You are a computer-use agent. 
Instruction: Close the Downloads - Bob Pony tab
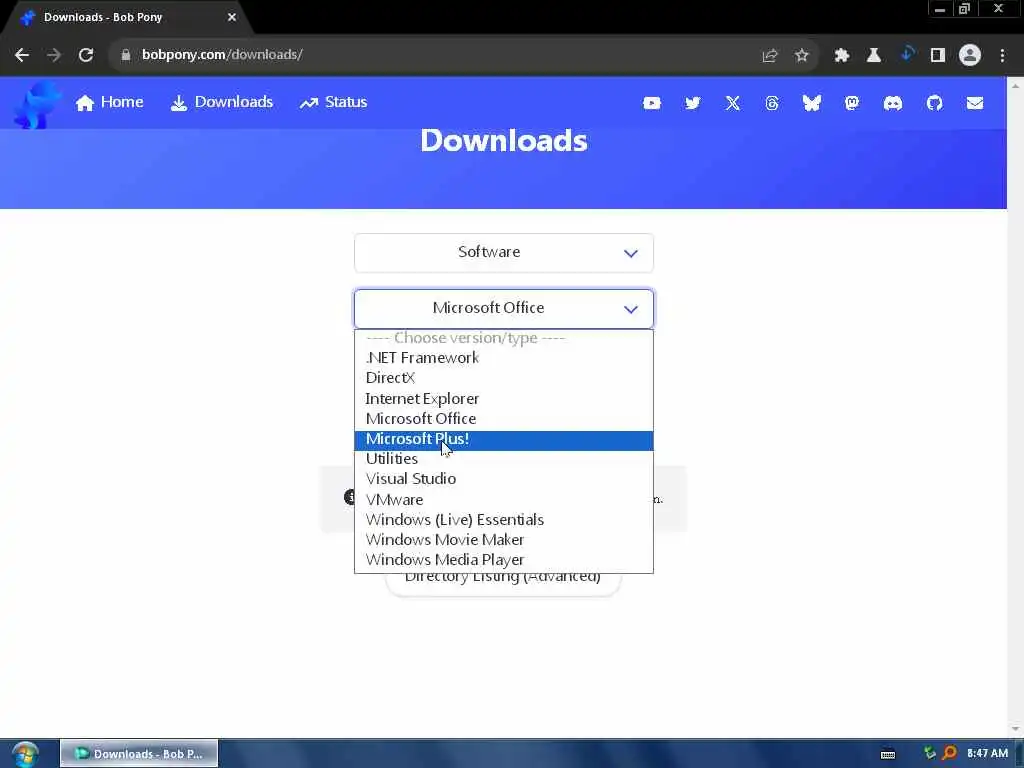click(232, 18)
